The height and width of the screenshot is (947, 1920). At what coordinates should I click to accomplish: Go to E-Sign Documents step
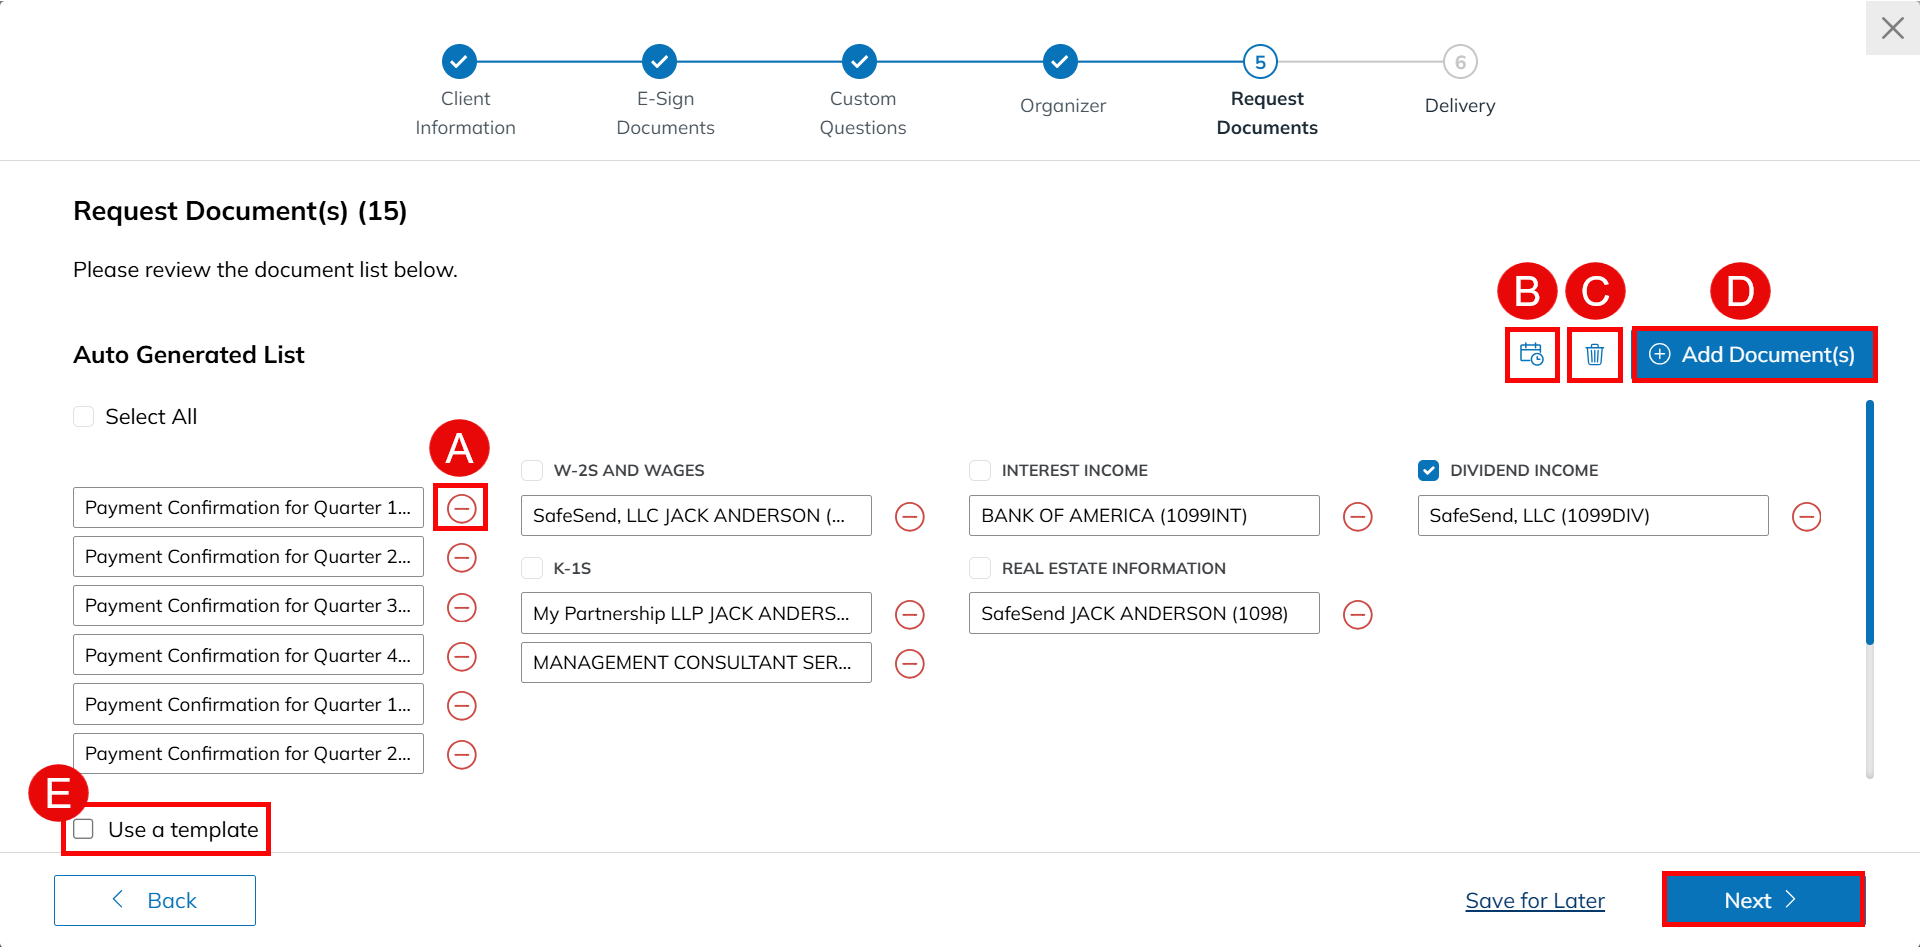660,62
